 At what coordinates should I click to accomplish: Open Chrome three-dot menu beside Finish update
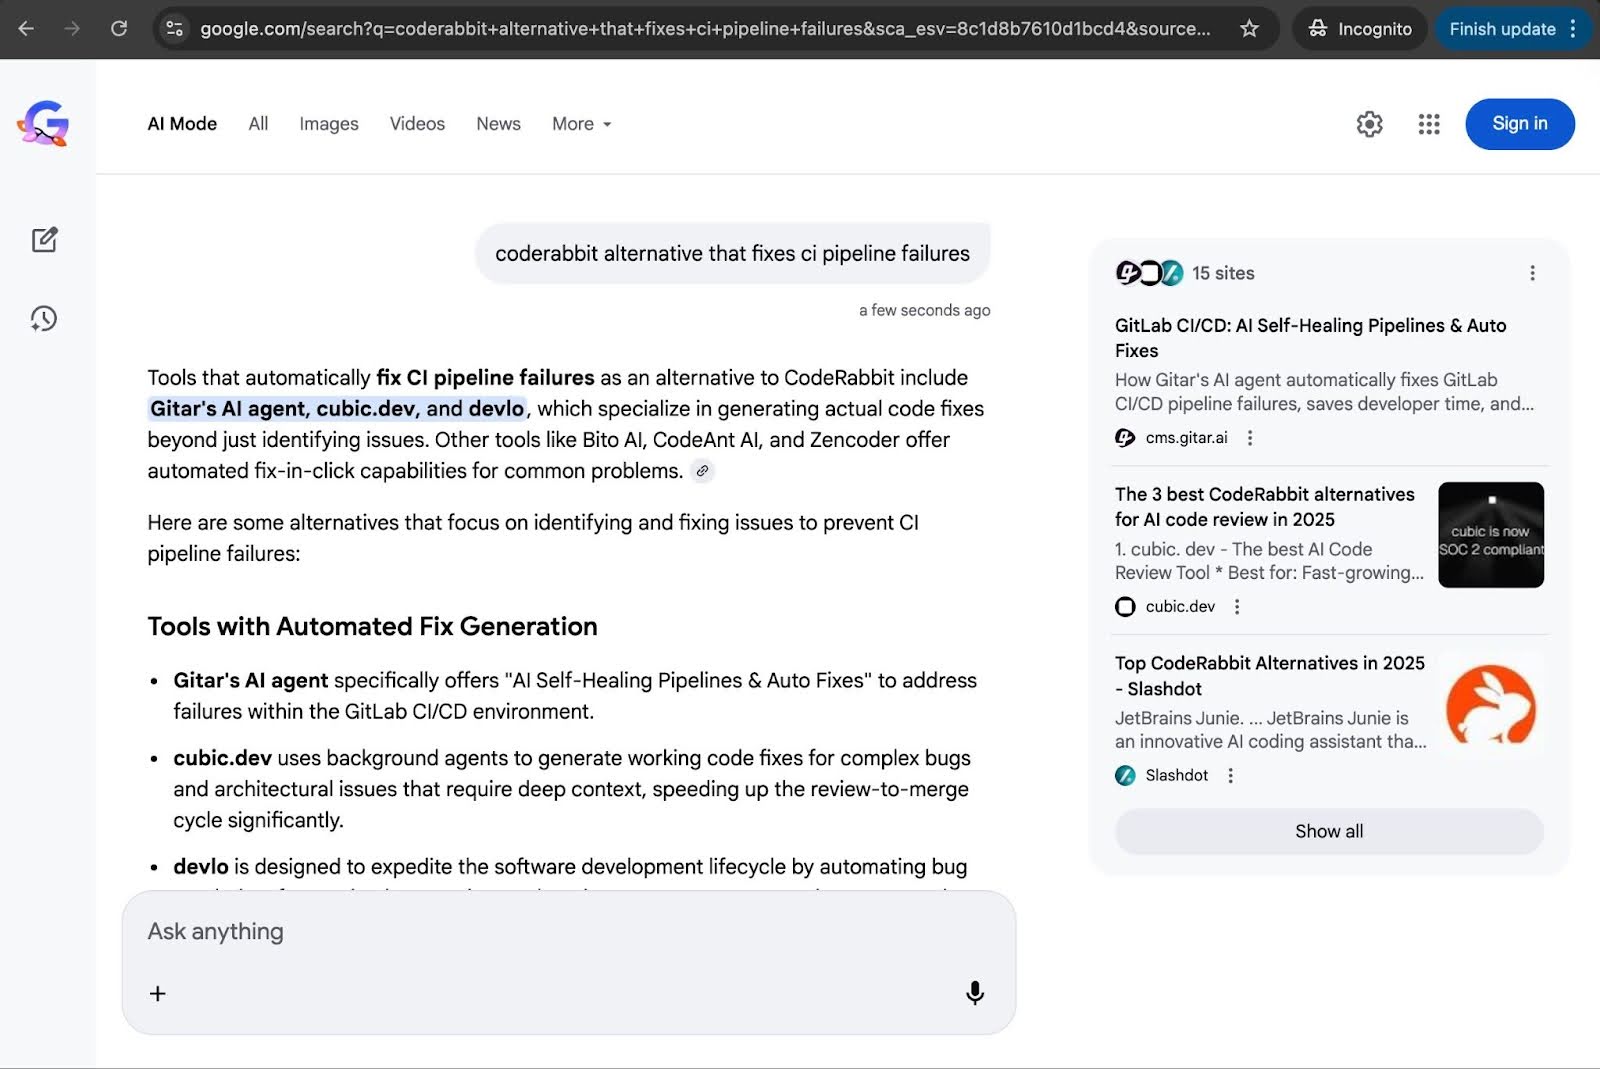click(1573, 29)
